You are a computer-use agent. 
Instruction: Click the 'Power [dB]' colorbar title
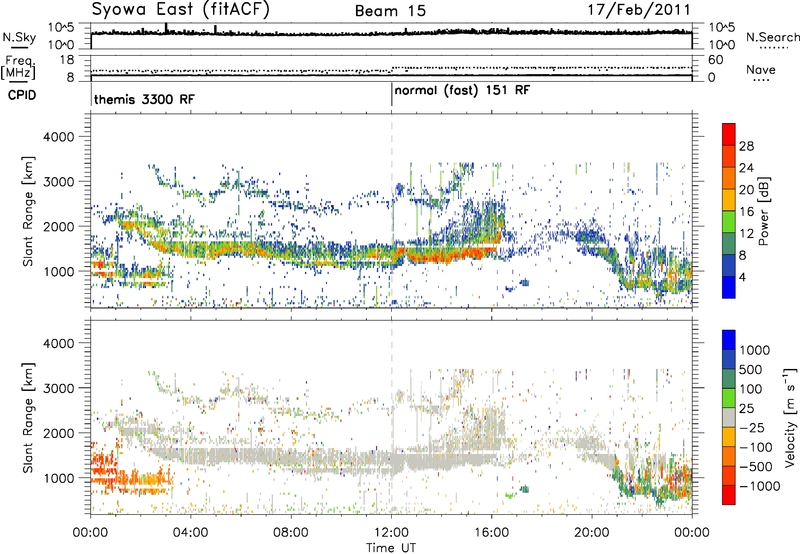(x=763, y=211)
